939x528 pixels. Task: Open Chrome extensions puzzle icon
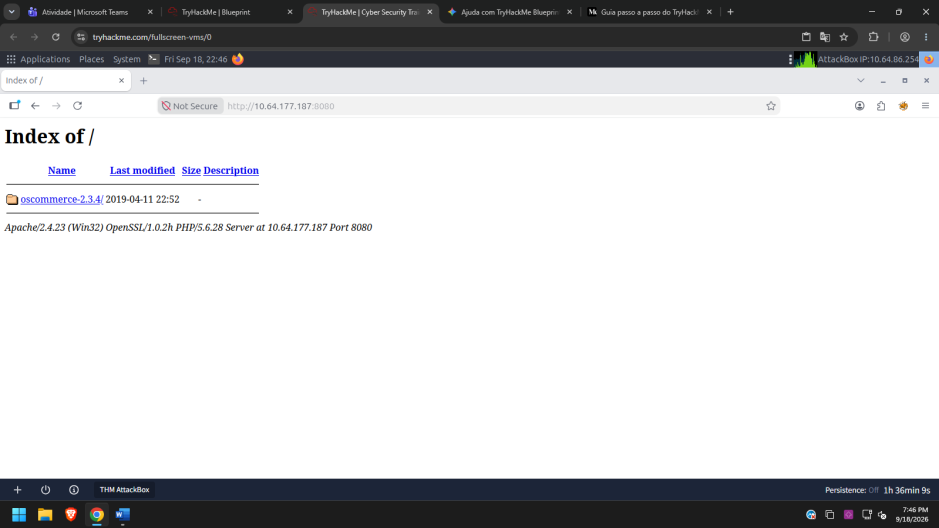tap(874, 37)
